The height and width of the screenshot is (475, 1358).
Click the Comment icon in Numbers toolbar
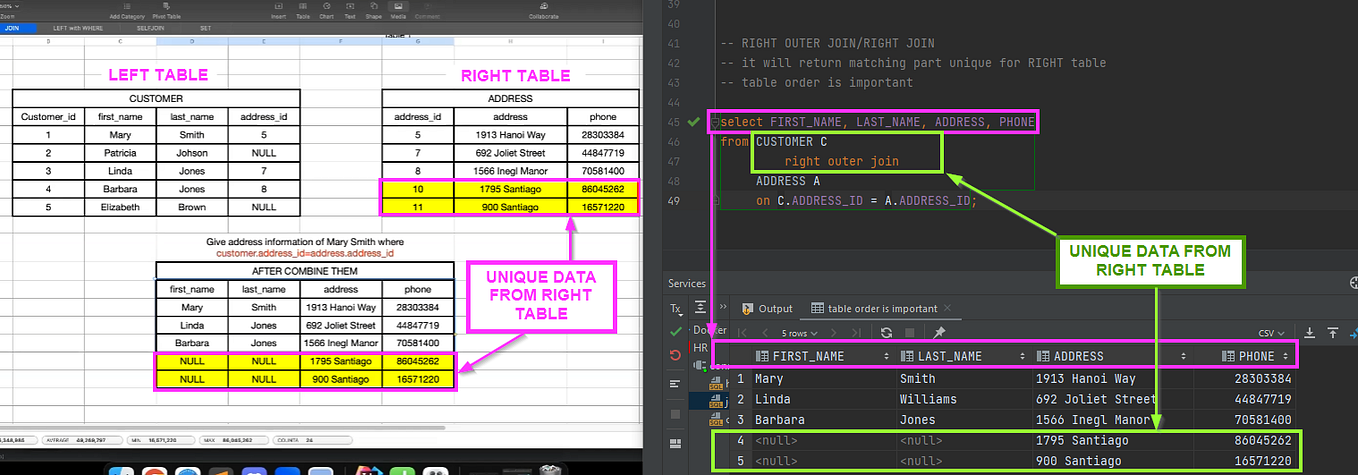point(427,7)
